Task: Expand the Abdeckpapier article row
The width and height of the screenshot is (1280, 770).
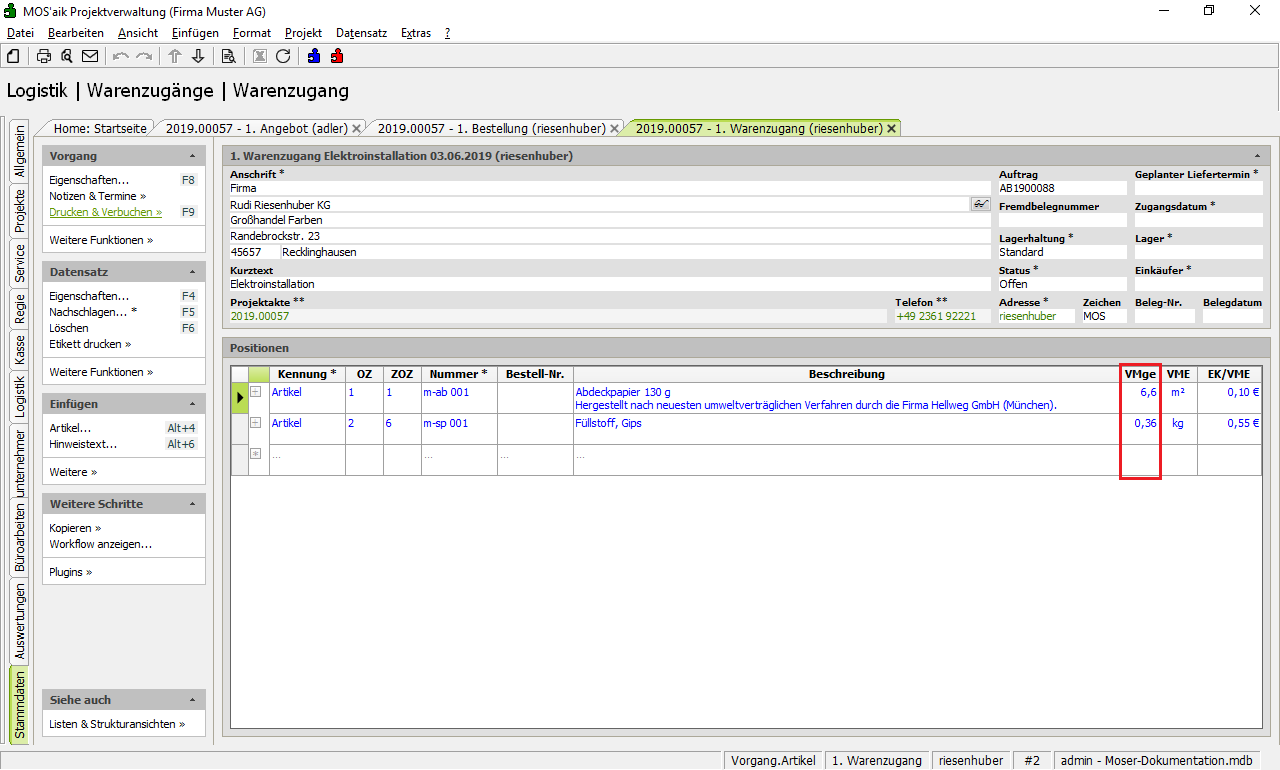Action: coord(256,392)
